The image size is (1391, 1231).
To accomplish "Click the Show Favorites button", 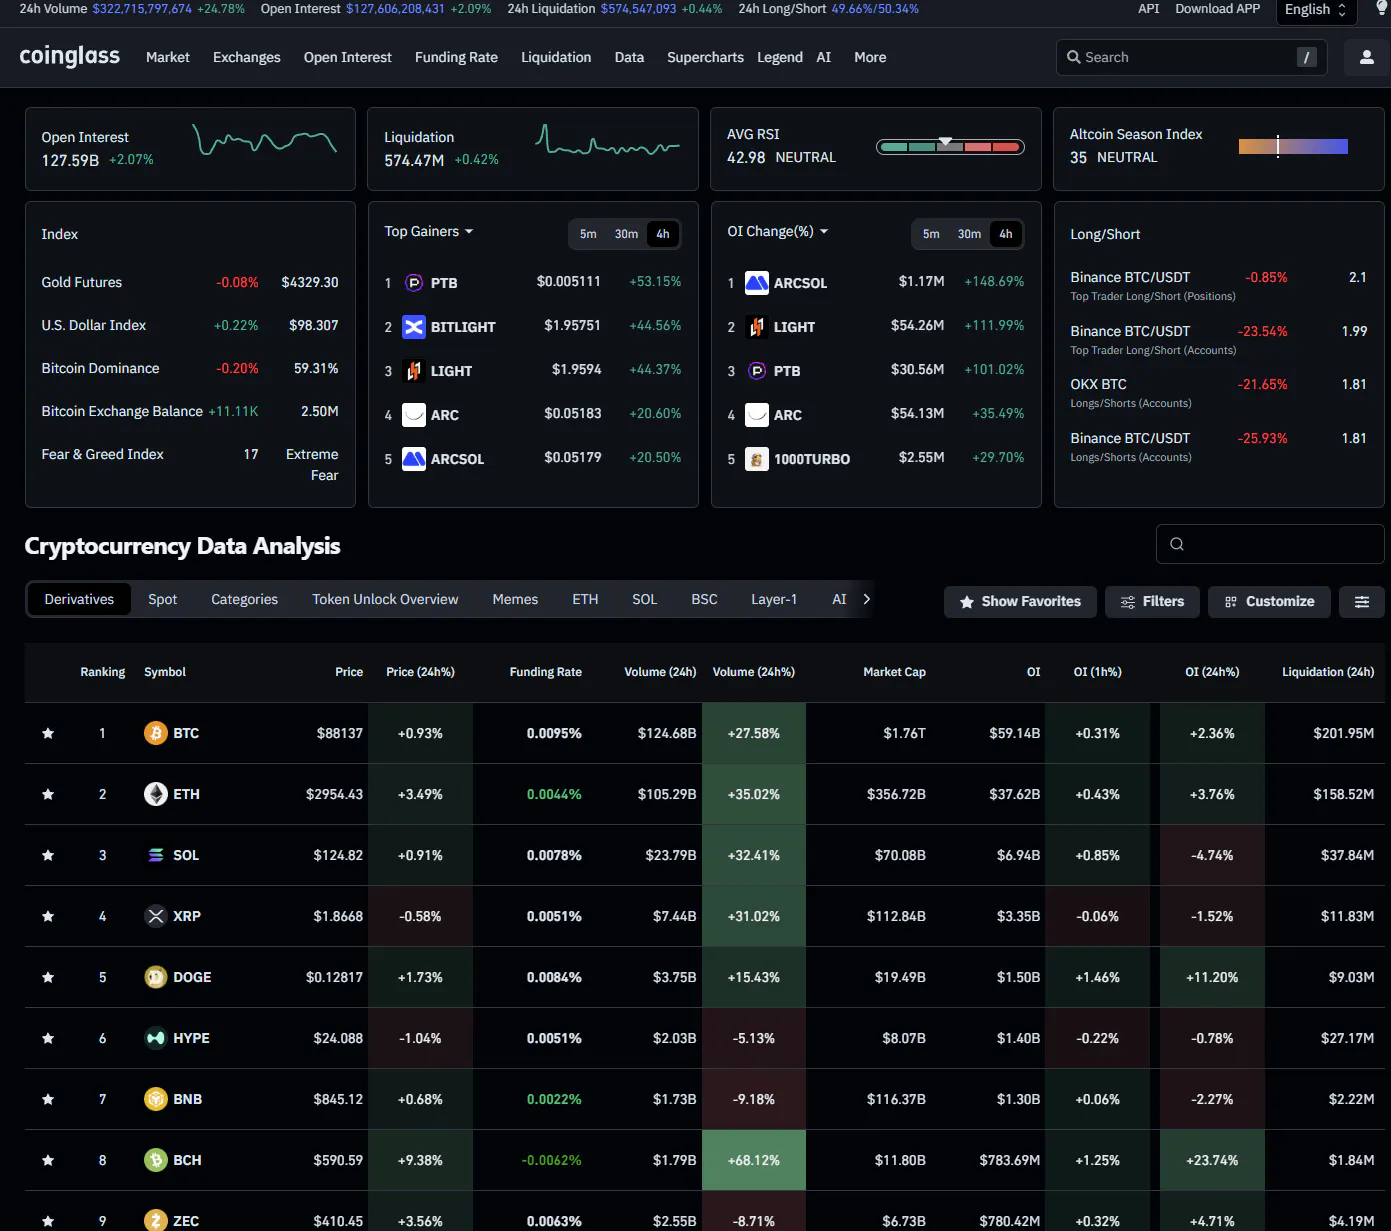I will coord(1020,601).
